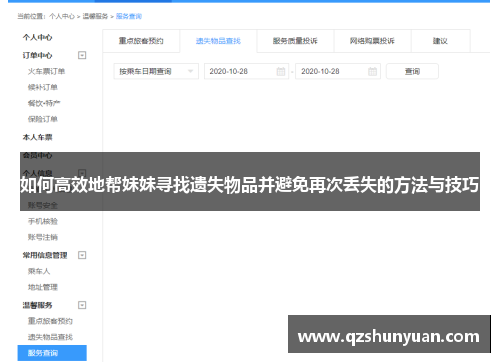
Task: Select 个人中心 heading in the sidebar
Action: pyautogui.click(x=37, y=37)
